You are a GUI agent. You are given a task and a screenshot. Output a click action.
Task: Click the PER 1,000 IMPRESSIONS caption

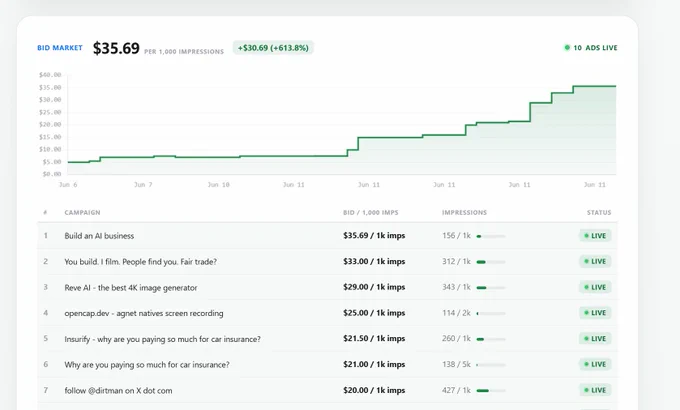click(x=184, y=52)
